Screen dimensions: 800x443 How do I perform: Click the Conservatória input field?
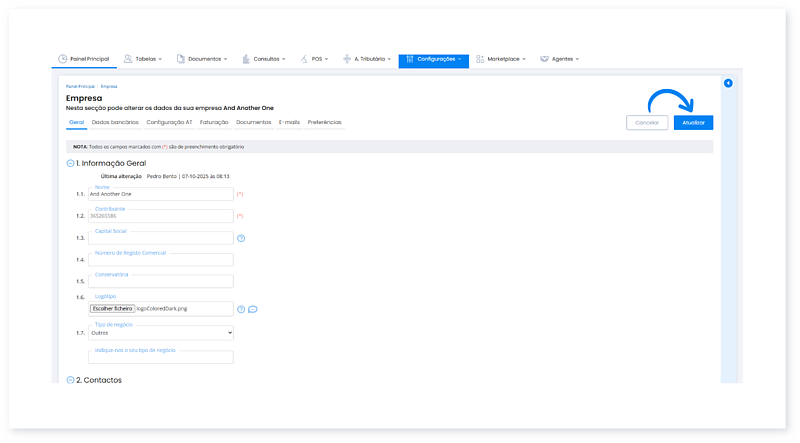(x=160, y=282)
